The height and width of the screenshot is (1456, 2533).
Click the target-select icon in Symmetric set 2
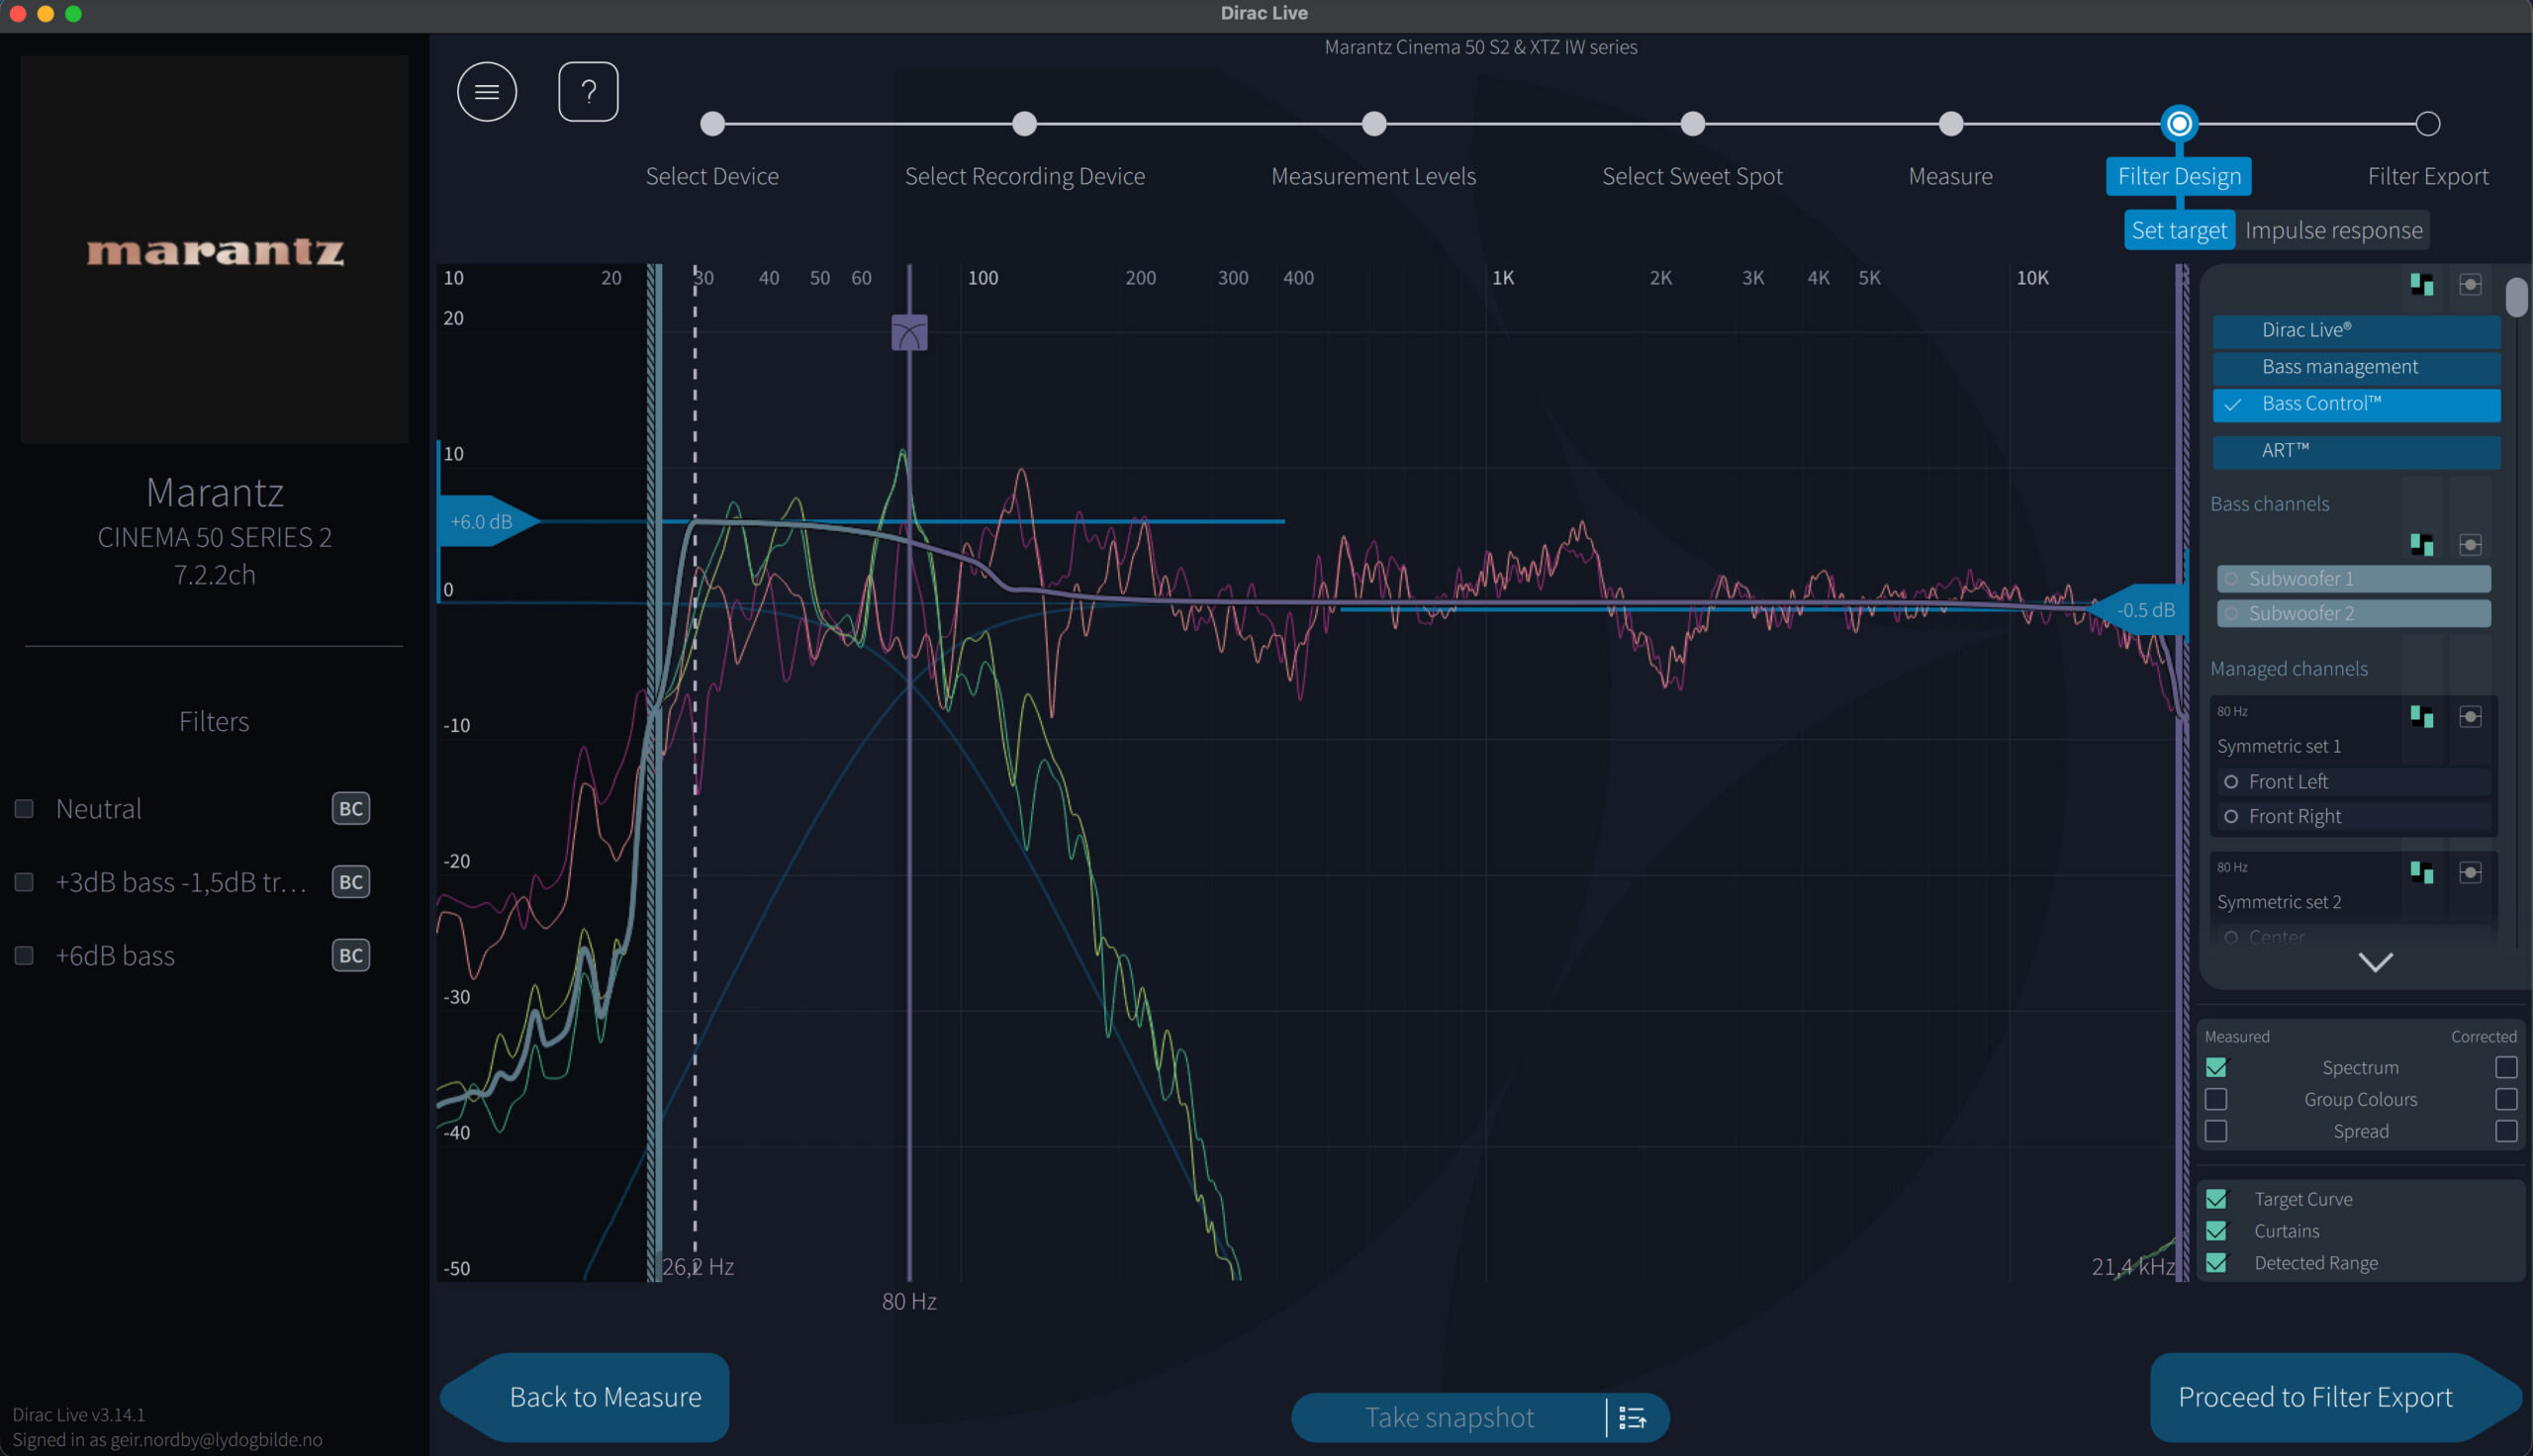(x=2470, y=873)
